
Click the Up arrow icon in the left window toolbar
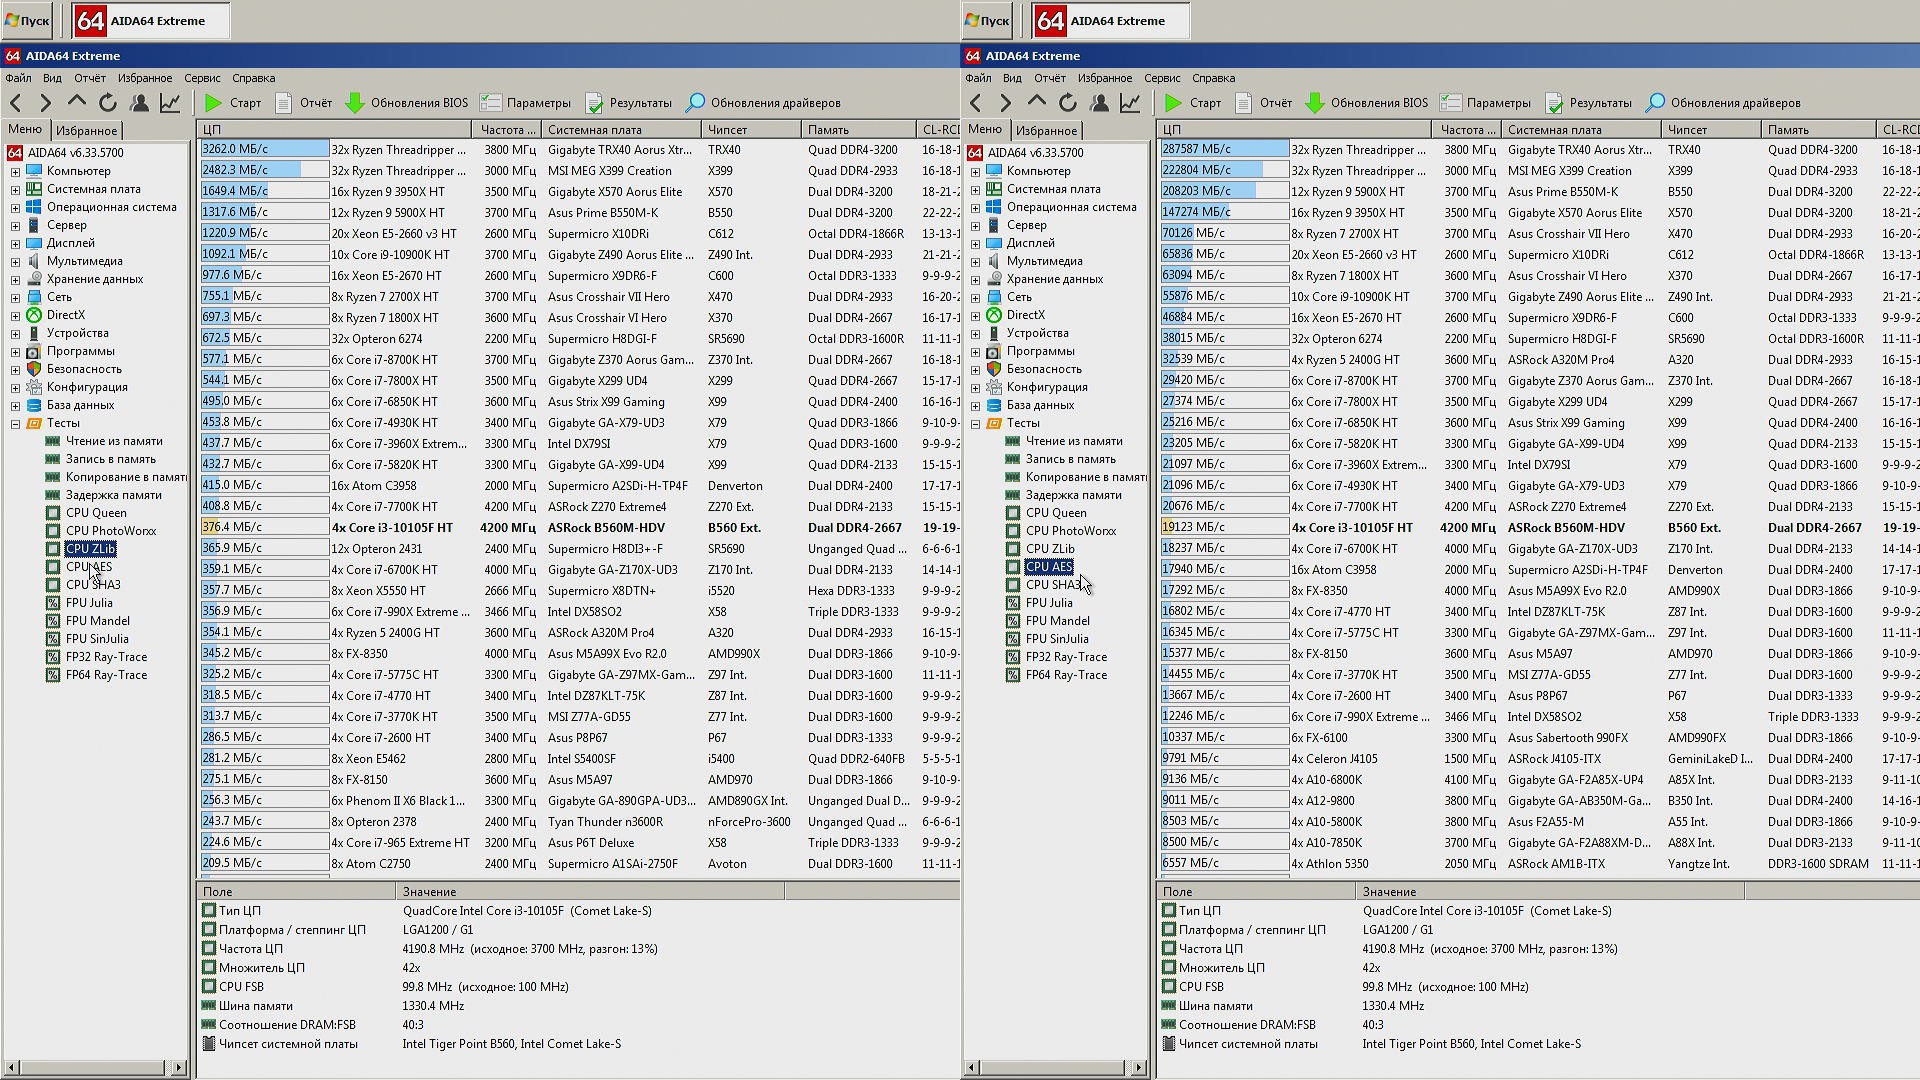pyautogui.click(x=77, y=103)
